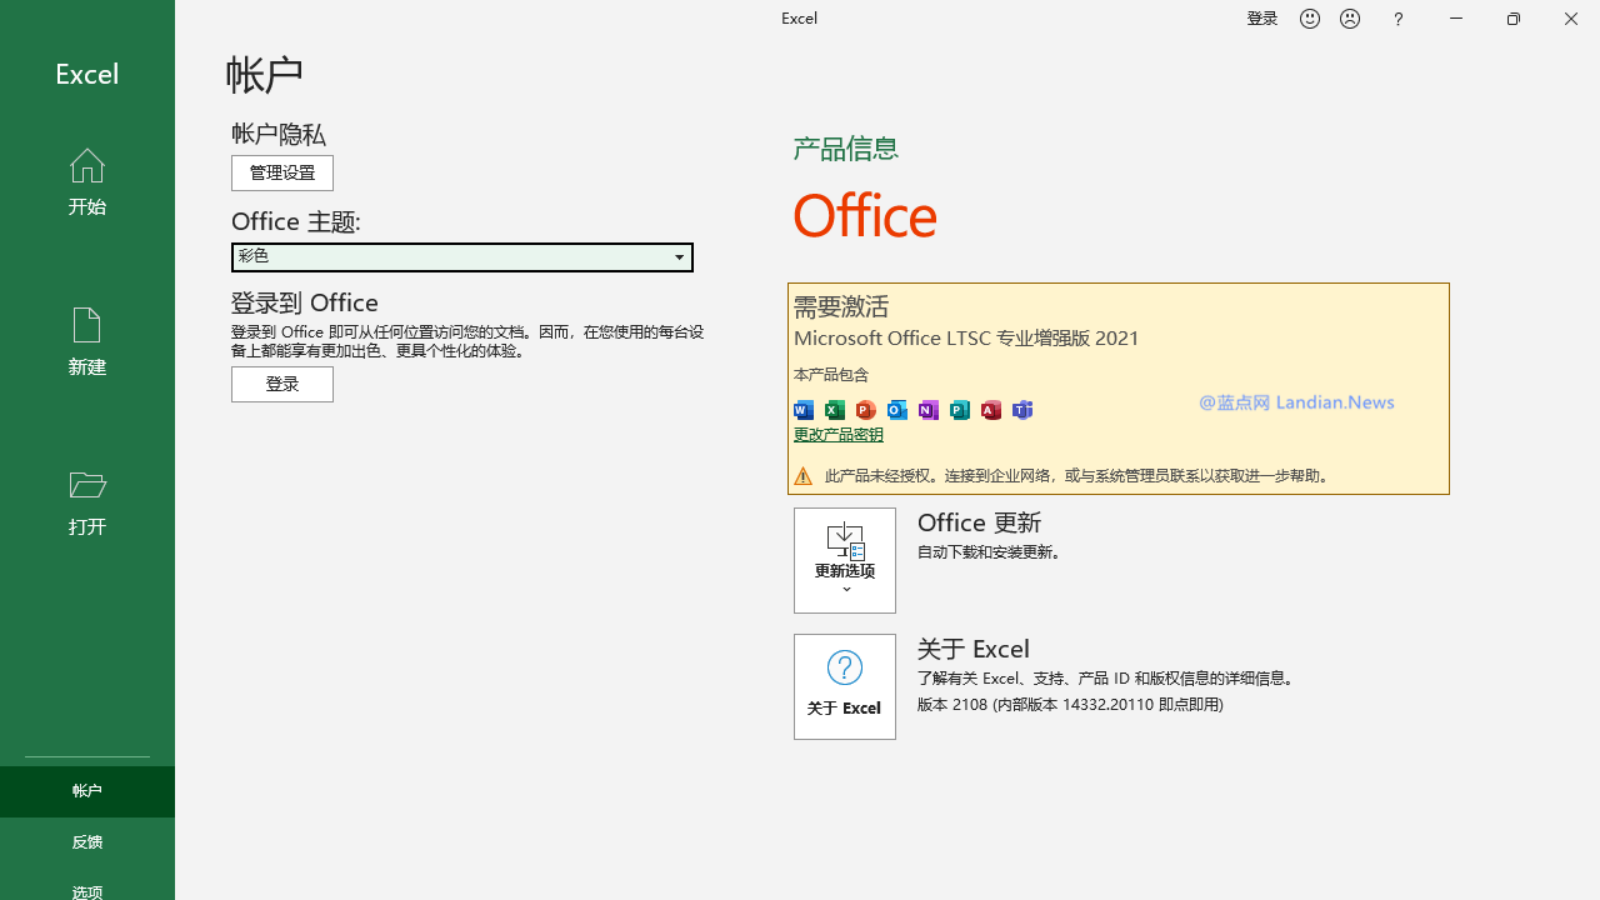Click the Word icon in product list
The height and width of the screenshot is (900, 1600).
(x=803, y=410)
